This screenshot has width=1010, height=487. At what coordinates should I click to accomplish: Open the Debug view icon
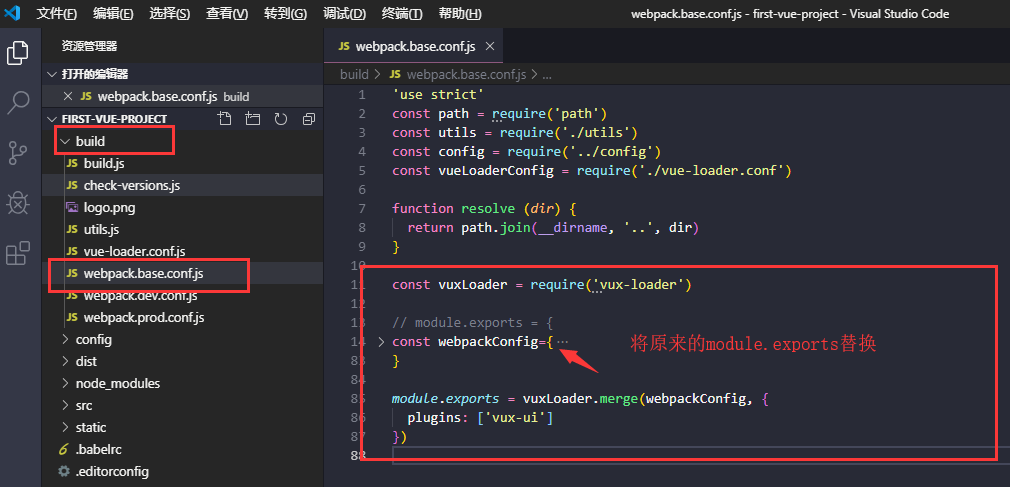tap(18, 203)
